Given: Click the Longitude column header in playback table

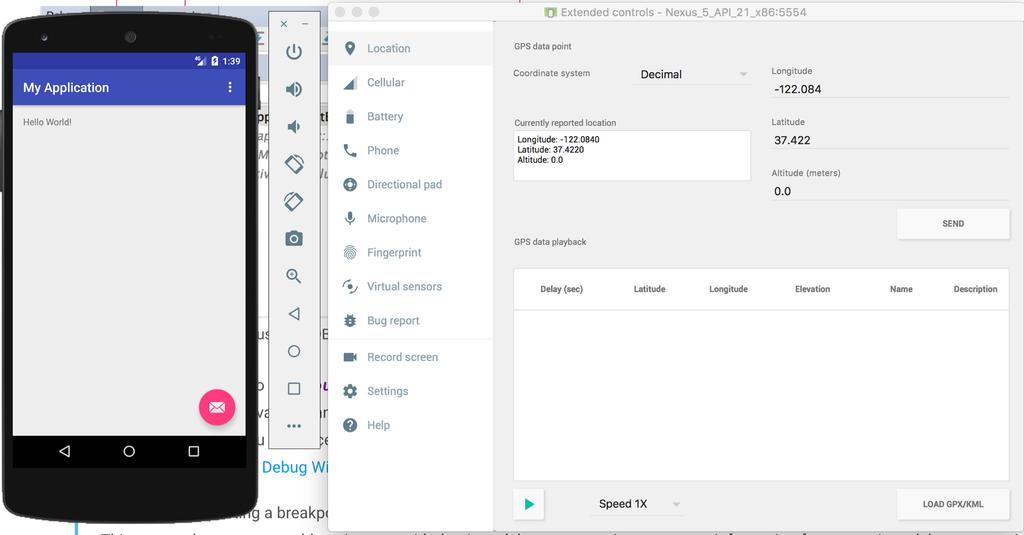Looking at the screenshot, I should pyautogui.click(x=728, y=289).
